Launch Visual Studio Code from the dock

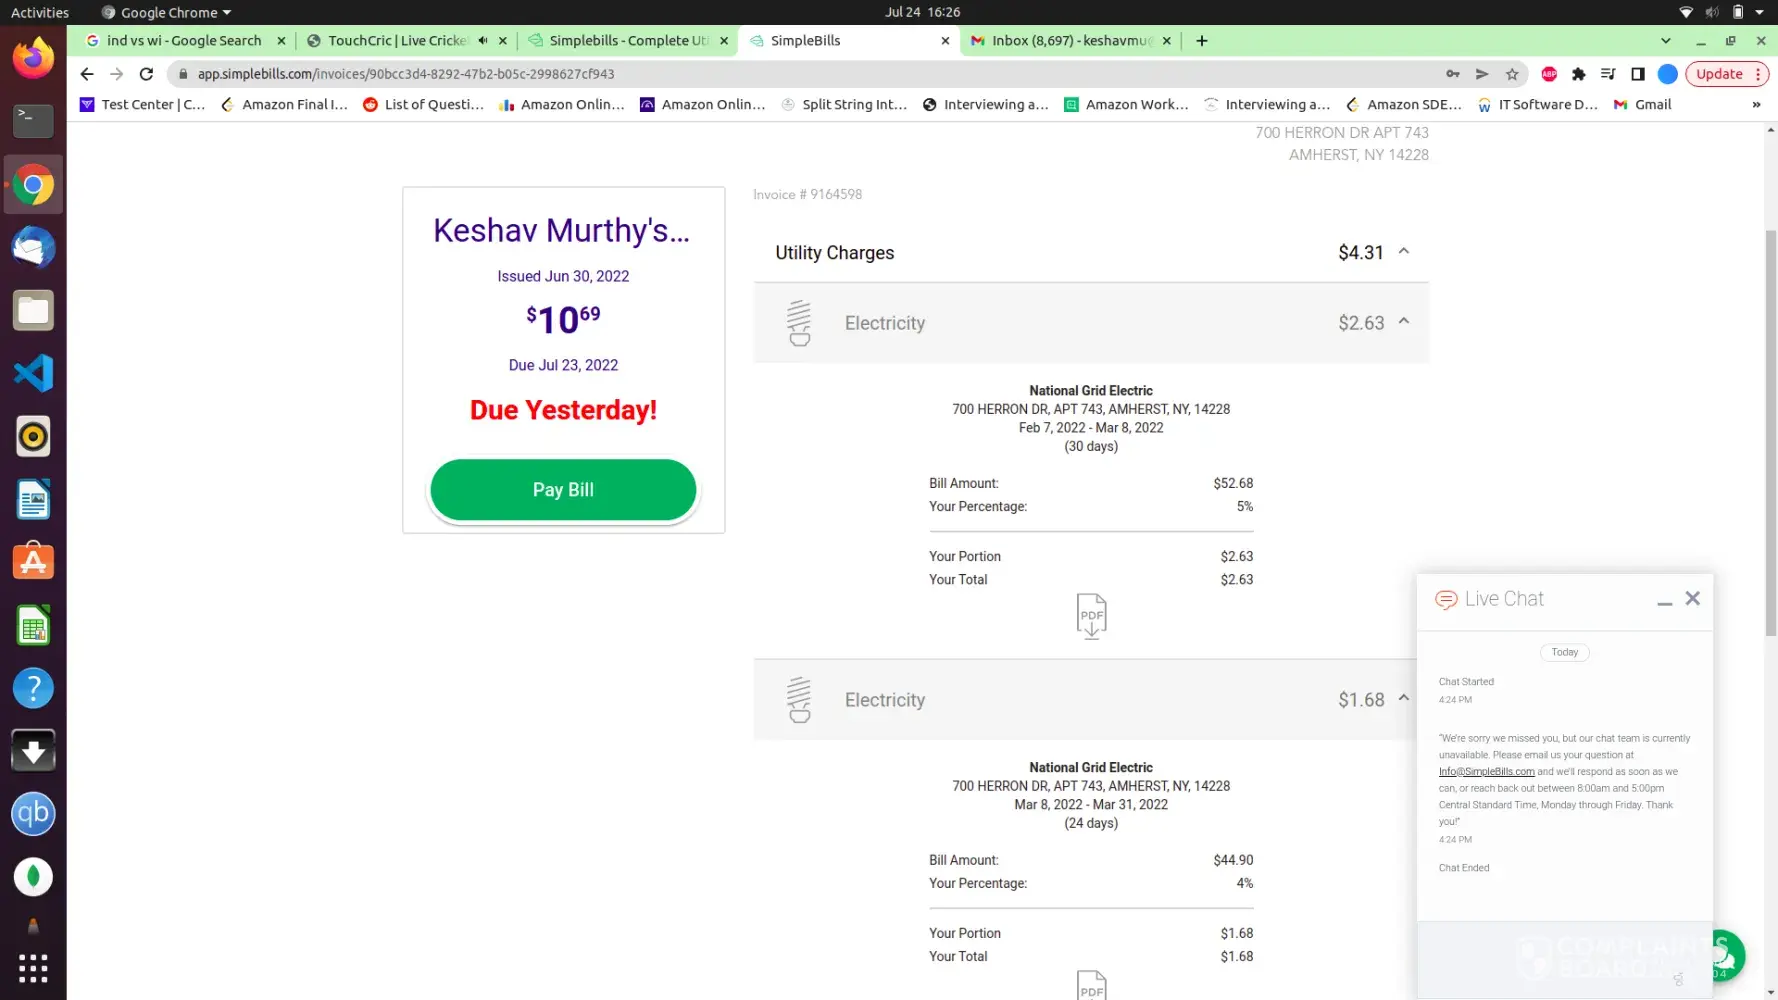click(x=33, y=374)
